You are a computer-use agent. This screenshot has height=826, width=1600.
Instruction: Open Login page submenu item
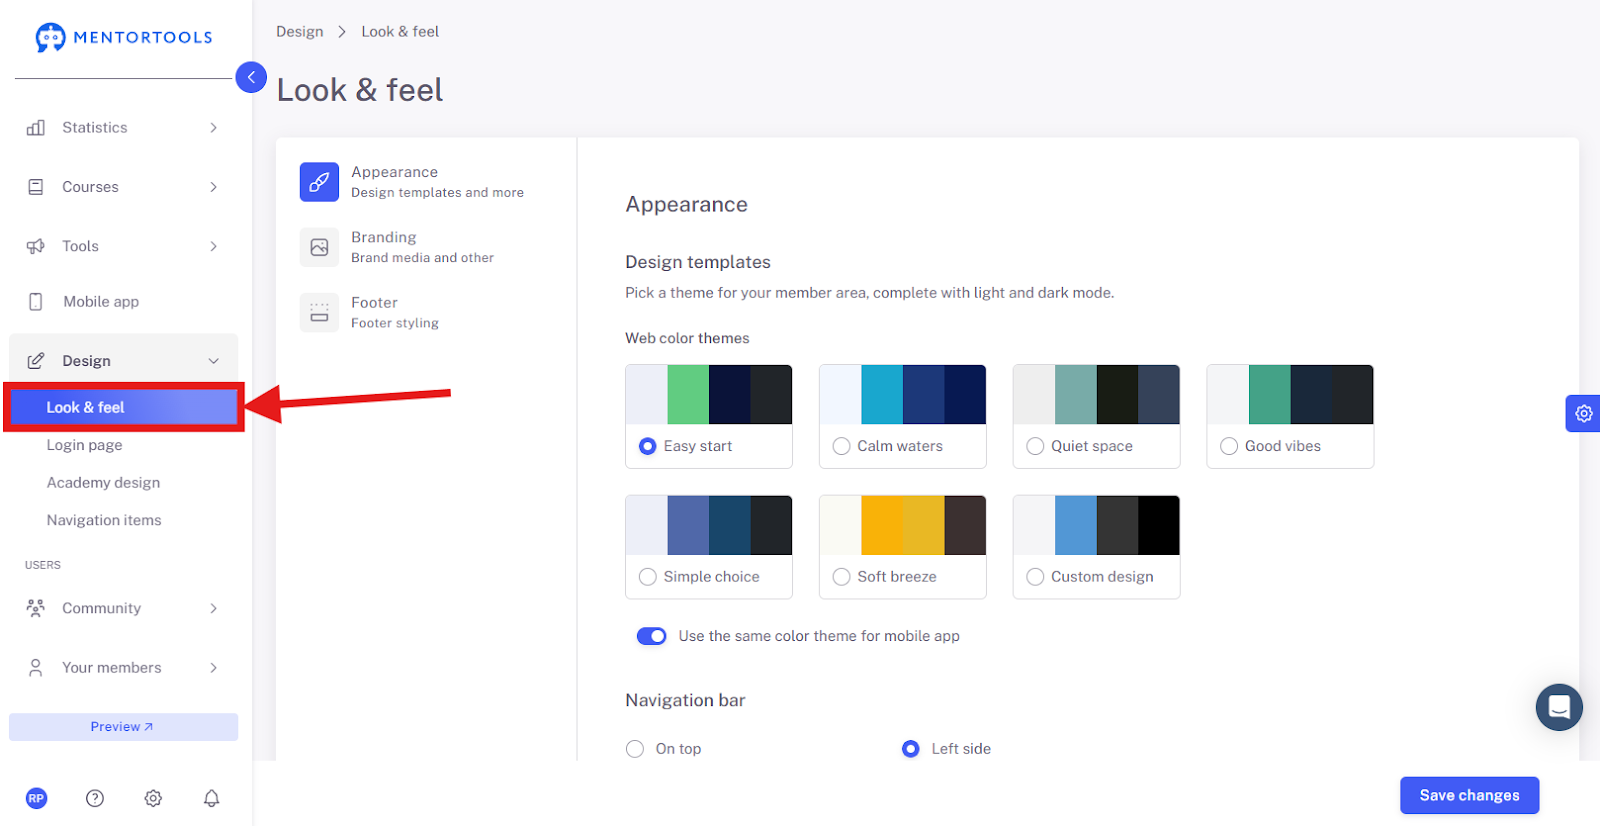coord(85,445)
